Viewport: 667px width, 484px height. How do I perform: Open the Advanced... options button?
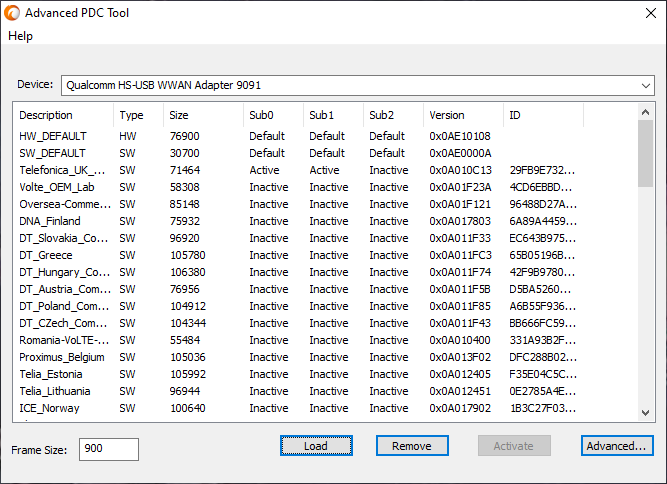pyautogui.click(x=617, y=446)
